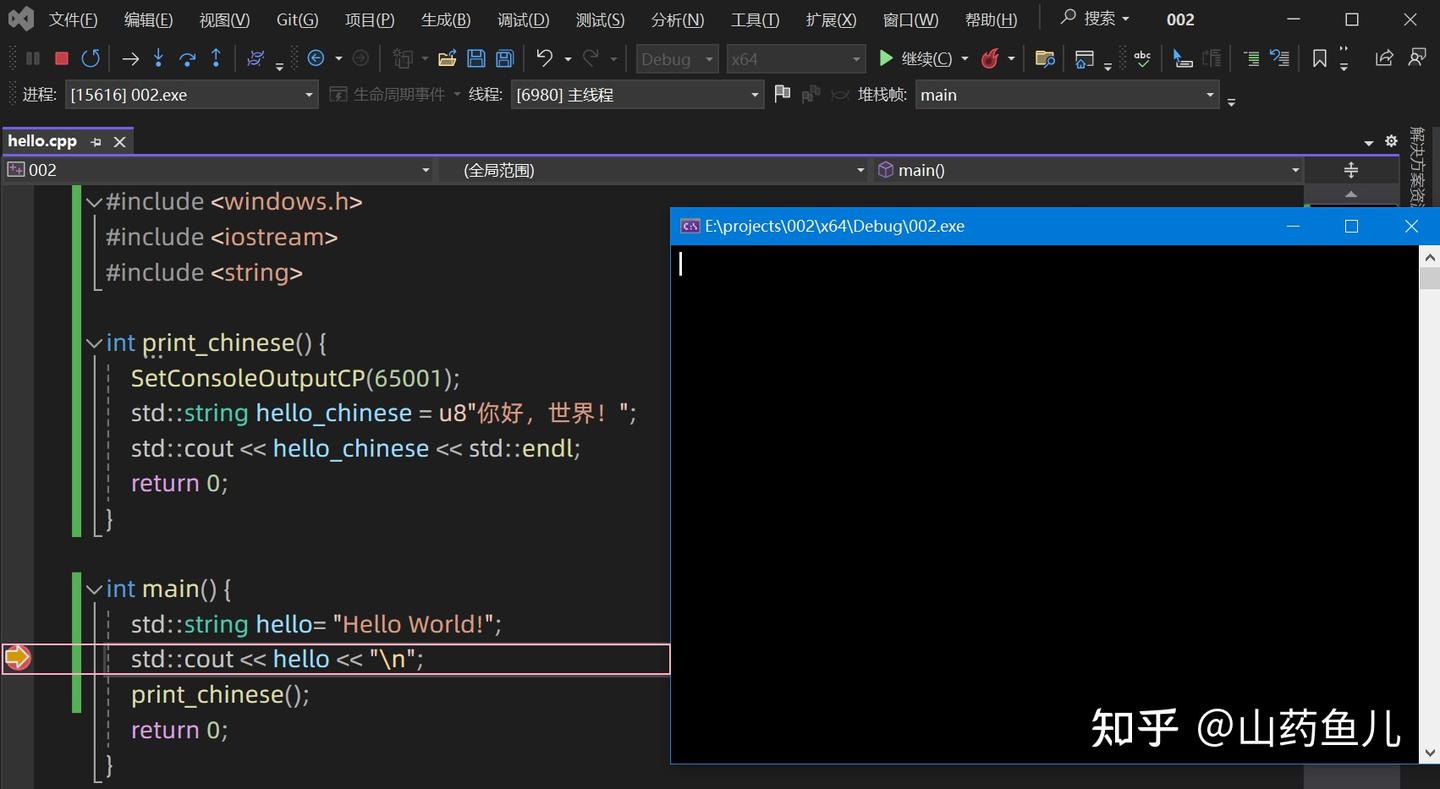1440x789 pixels.
Task: Click the editor gear settings icon
Action: pos(1391,141)
